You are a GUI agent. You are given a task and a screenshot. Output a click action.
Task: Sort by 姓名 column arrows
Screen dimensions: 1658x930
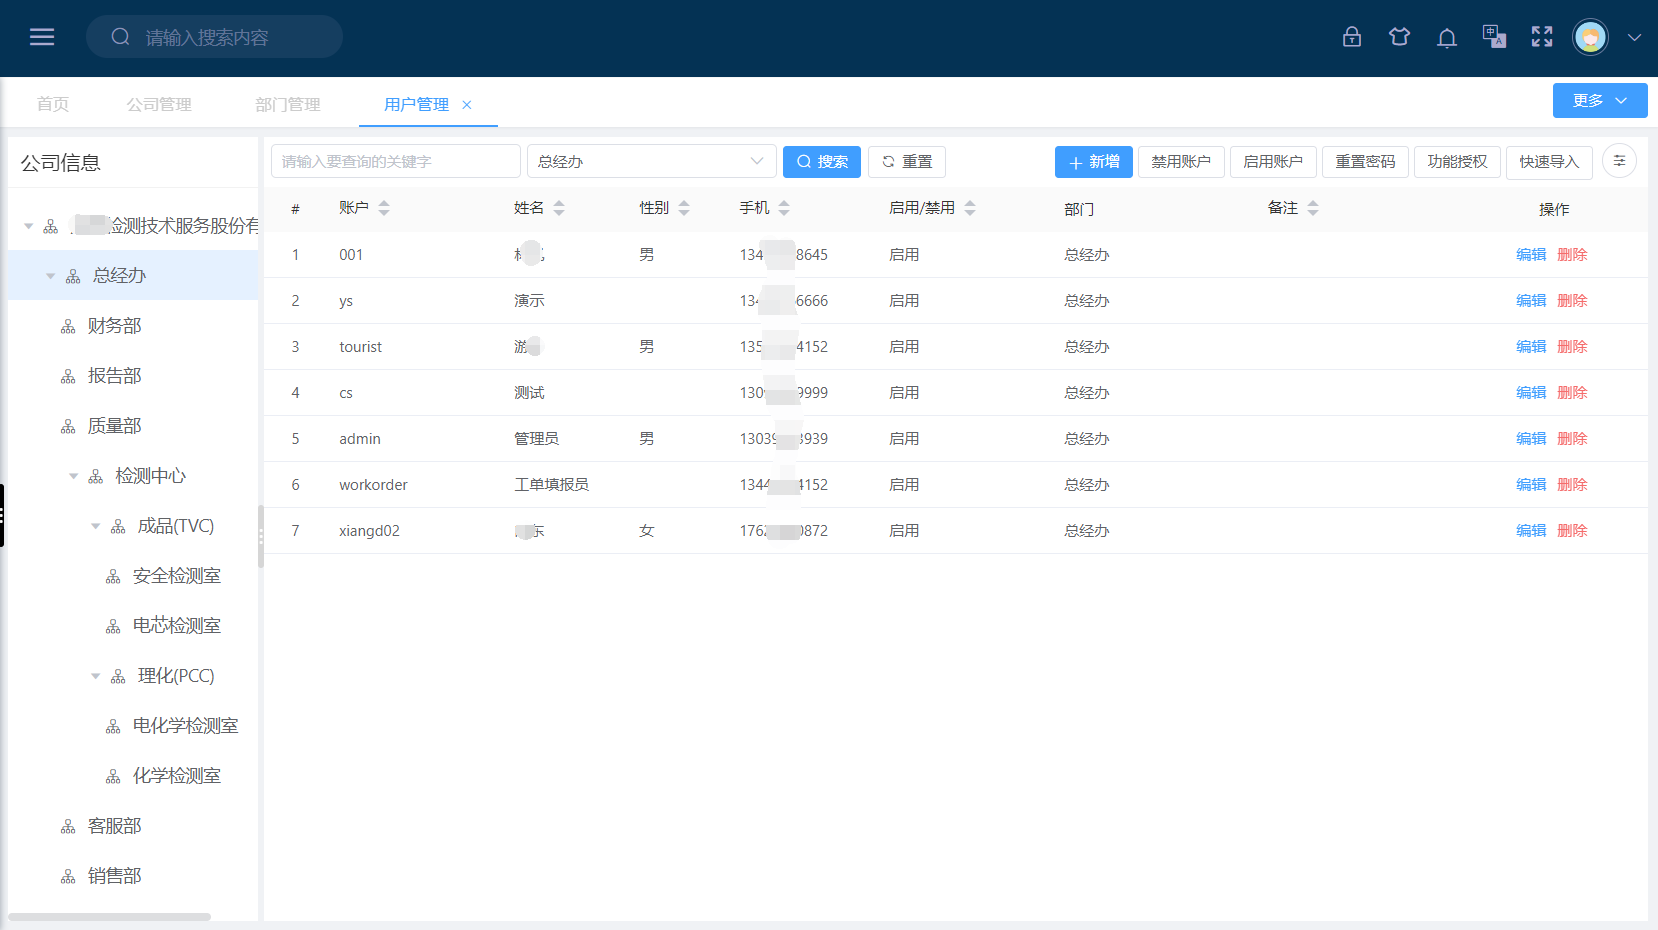click(x=559, y=208)
